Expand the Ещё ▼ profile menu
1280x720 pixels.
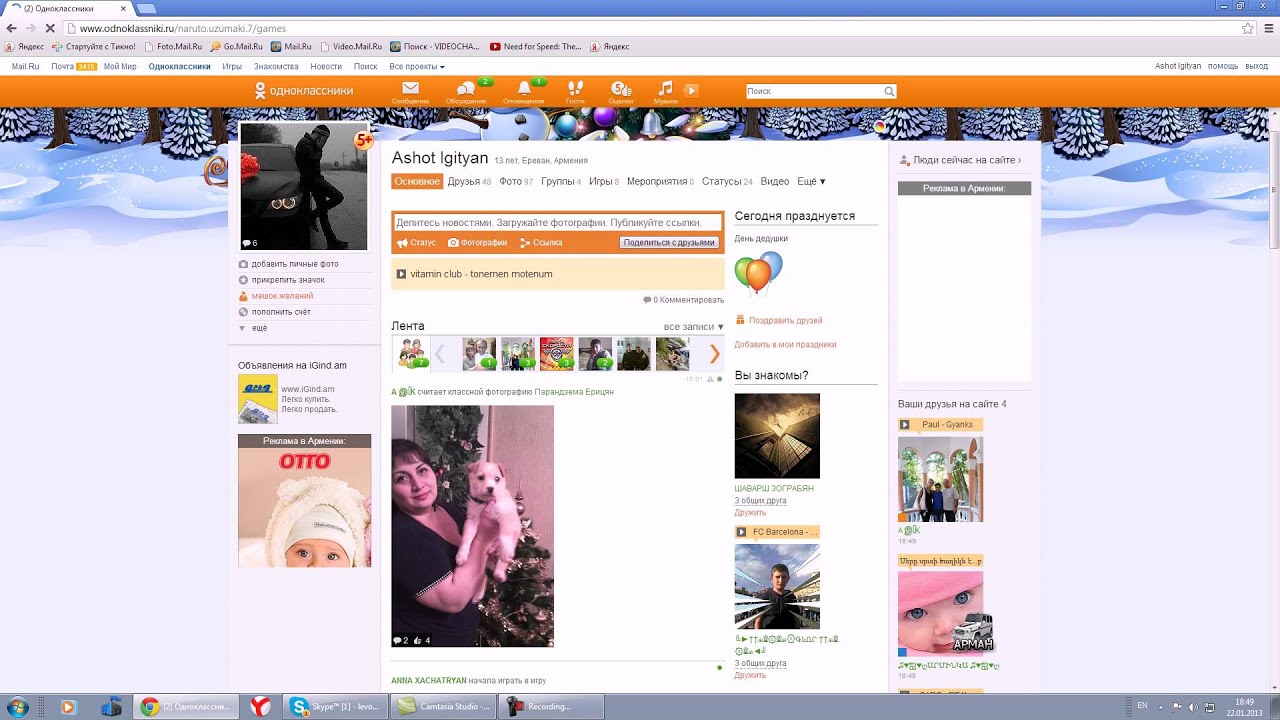811,181
